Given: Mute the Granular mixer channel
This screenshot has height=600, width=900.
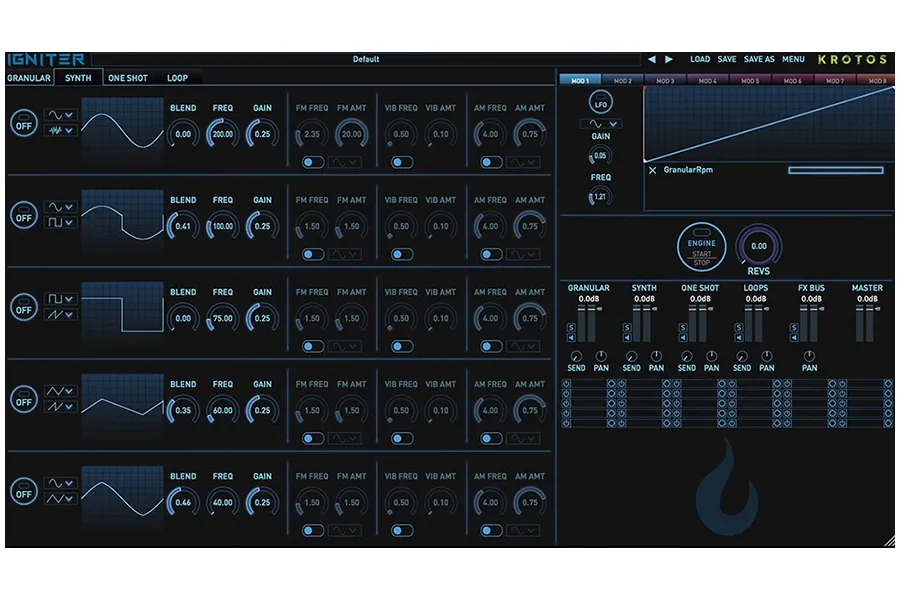Looking at the screenshot, I should 571,337.
